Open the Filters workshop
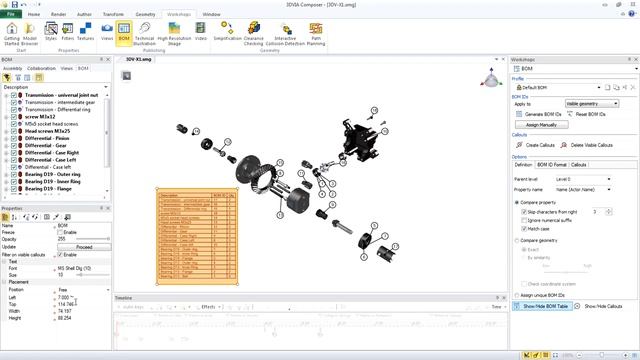The image size is (640, 360). pyautogui.click(x=68, y=32)
